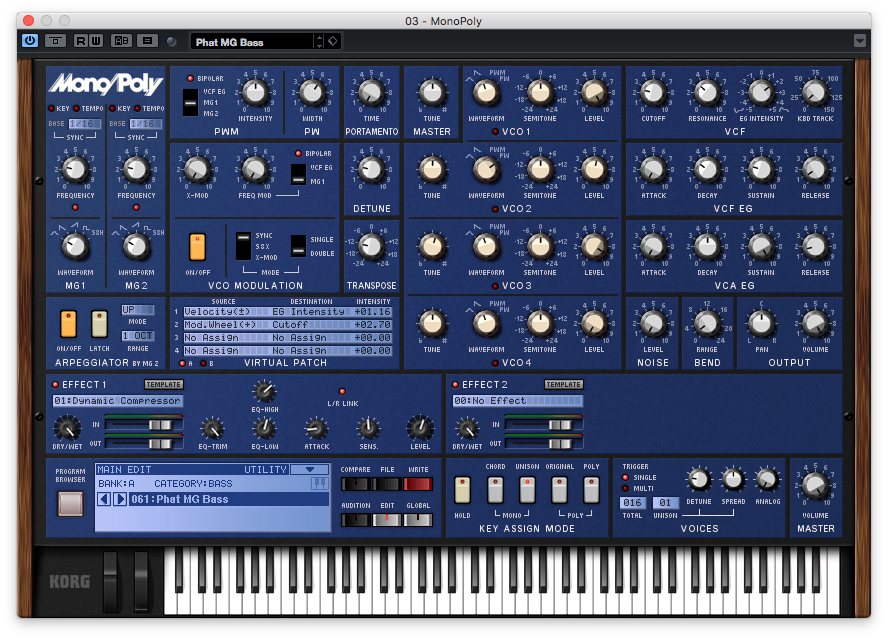
Task: Click the VCA EG release knob
Action: (x=815, y=246)
